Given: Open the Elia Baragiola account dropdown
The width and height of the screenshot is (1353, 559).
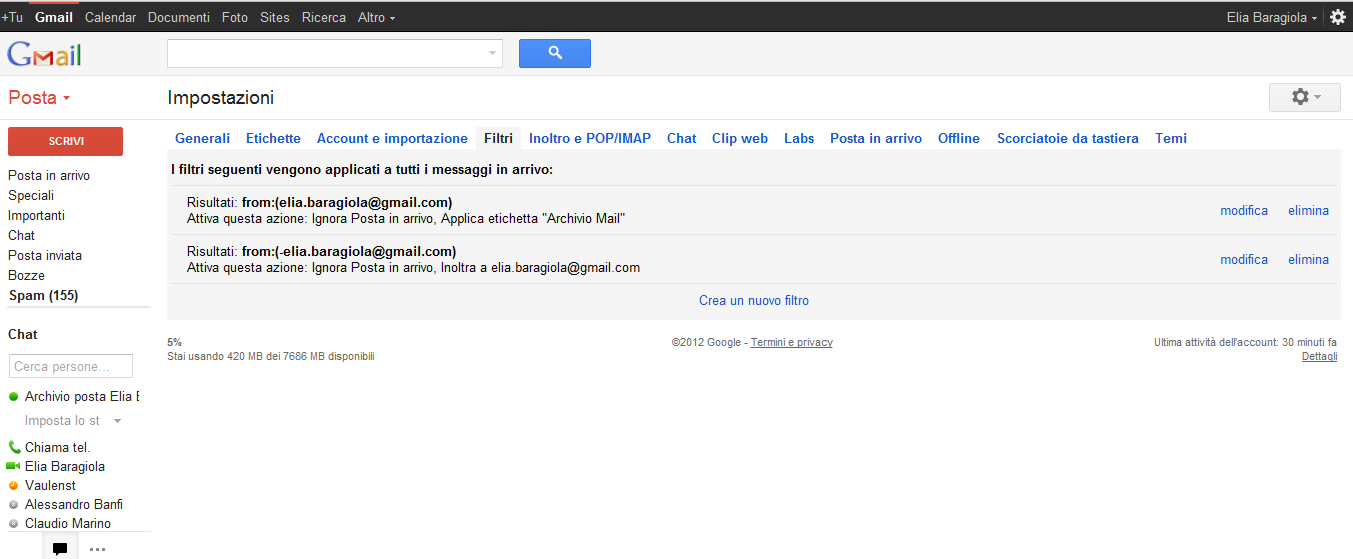Looking at the screenshot, I should [x=1272, y=17].
